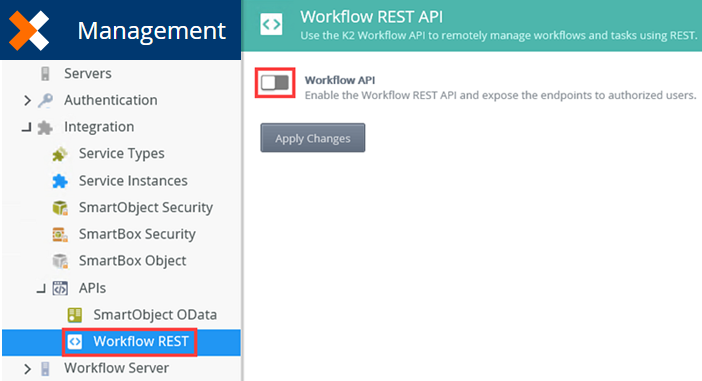Click the SmartBox Object grey cube icon
This screenshot has width=702, height=381.
coord(60,261)
